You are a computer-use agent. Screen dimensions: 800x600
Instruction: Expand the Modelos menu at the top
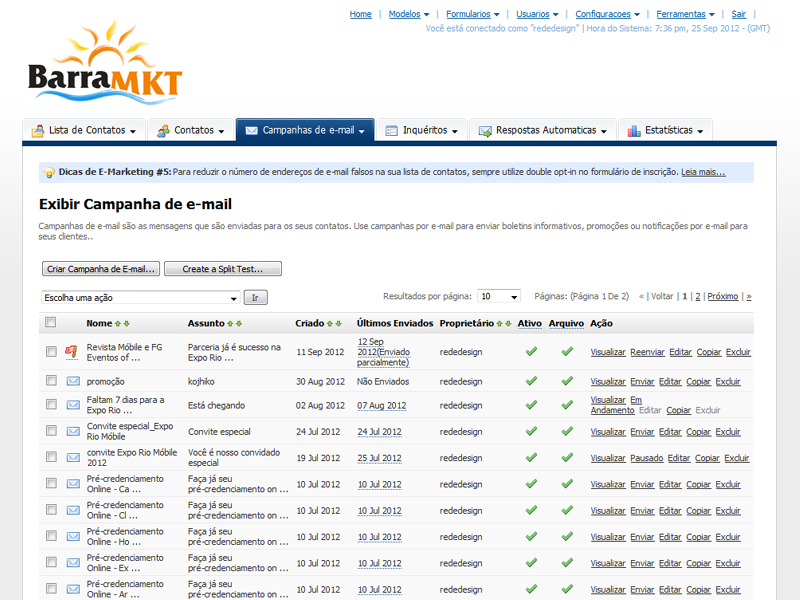coord(409,14)
